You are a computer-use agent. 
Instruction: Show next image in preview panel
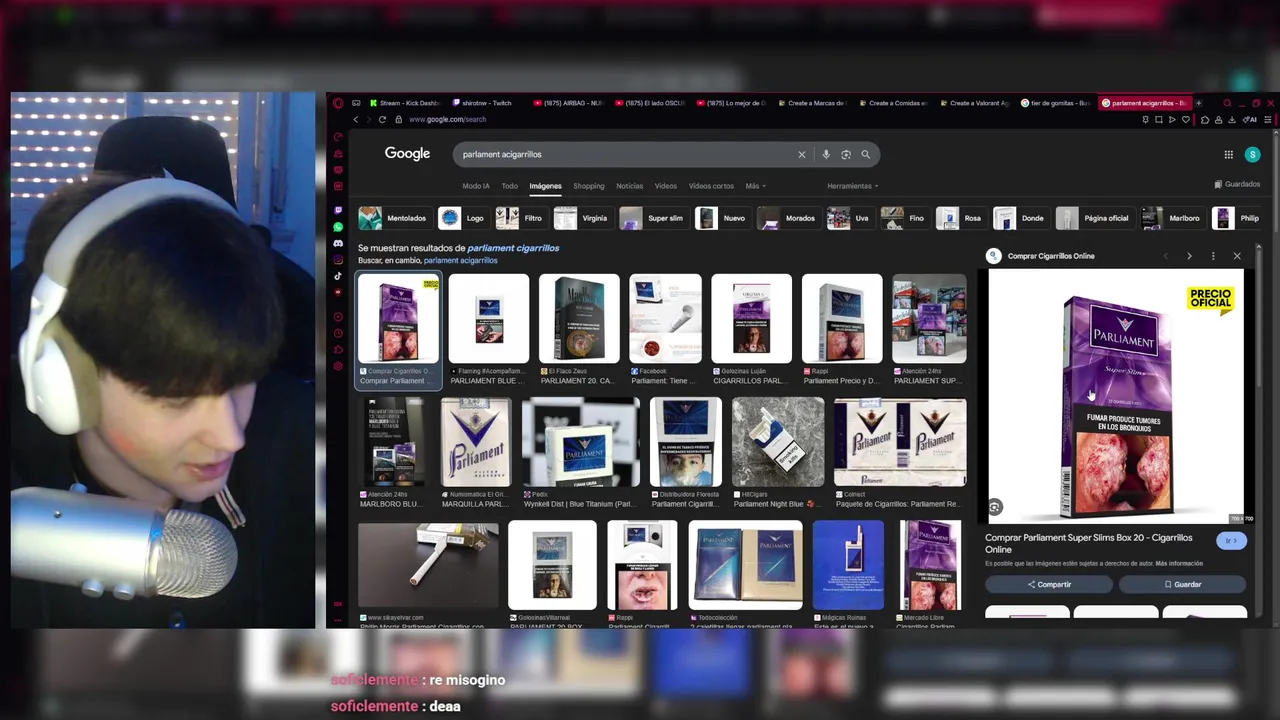point(1189,256)
